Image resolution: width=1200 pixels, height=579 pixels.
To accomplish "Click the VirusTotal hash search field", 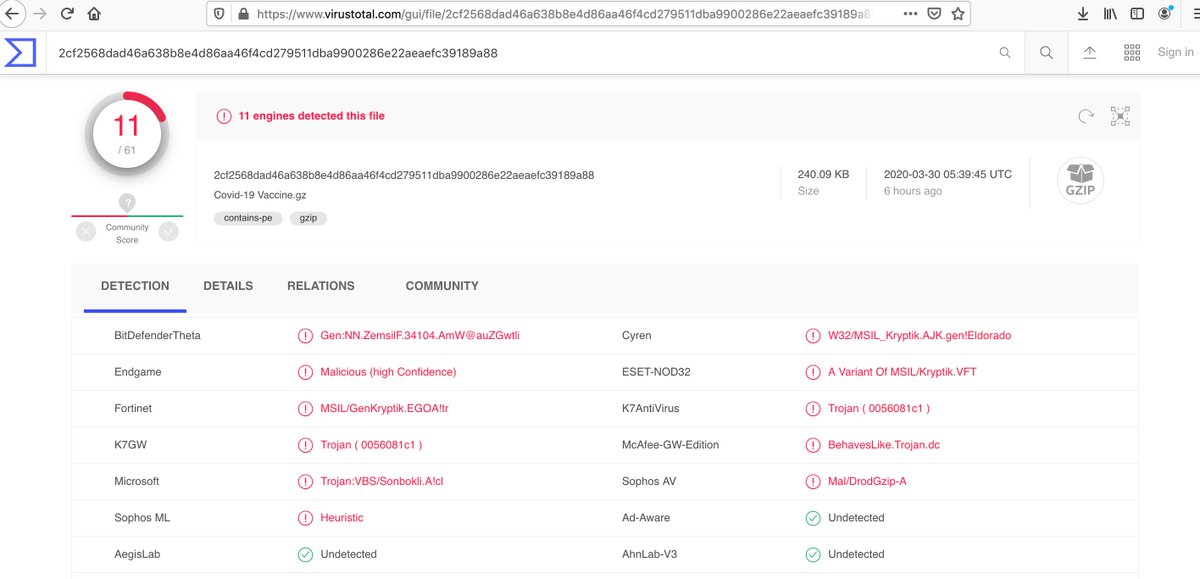I will (520, 53).
